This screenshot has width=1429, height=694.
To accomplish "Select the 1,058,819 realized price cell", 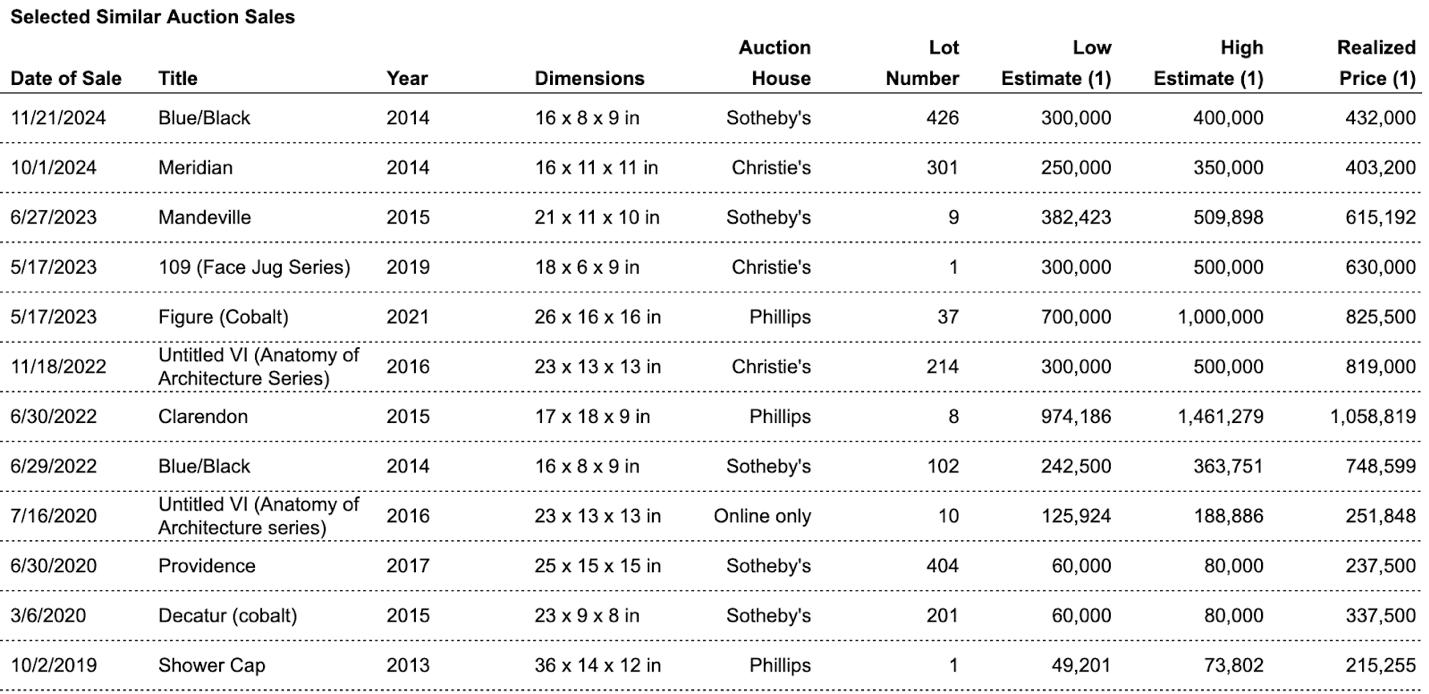I will (1372, 416).
